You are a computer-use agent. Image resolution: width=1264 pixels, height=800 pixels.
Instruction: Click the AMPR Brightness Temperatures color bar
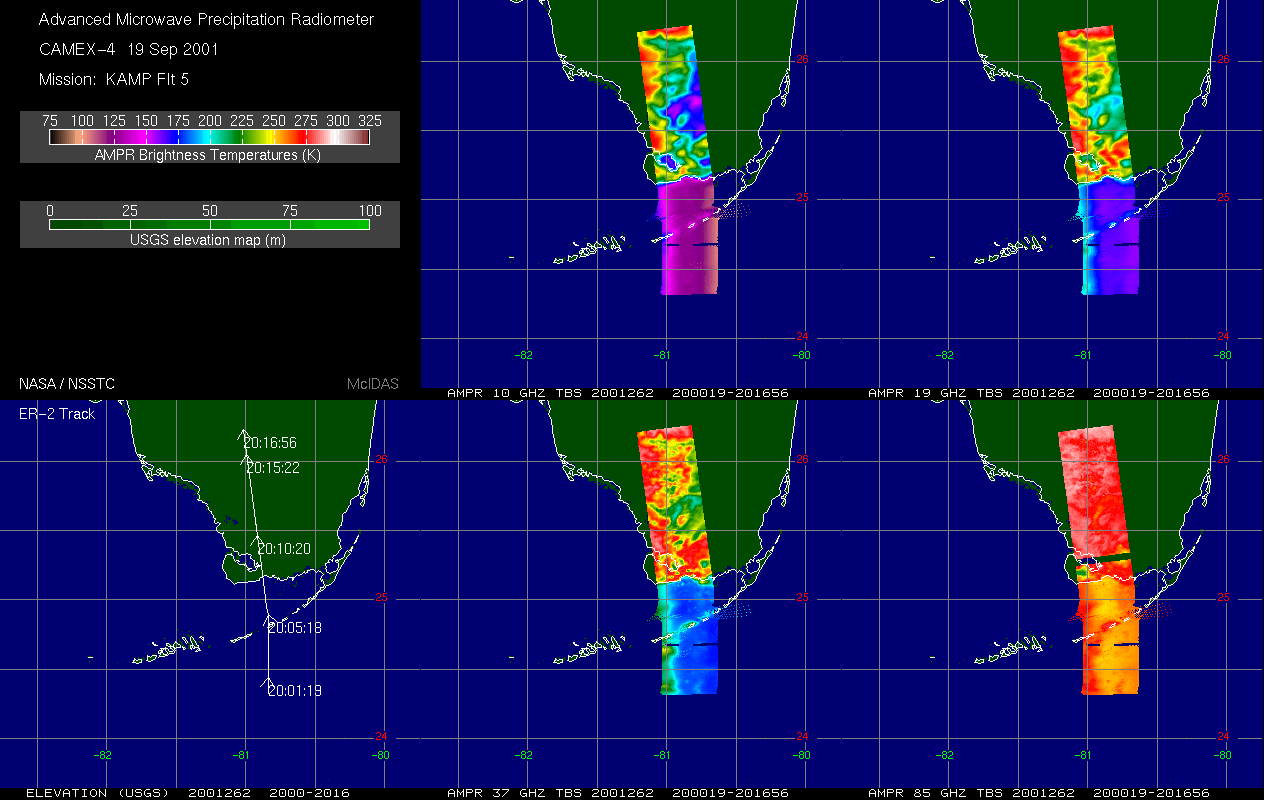pyautogui.click(x=209, y=137)
